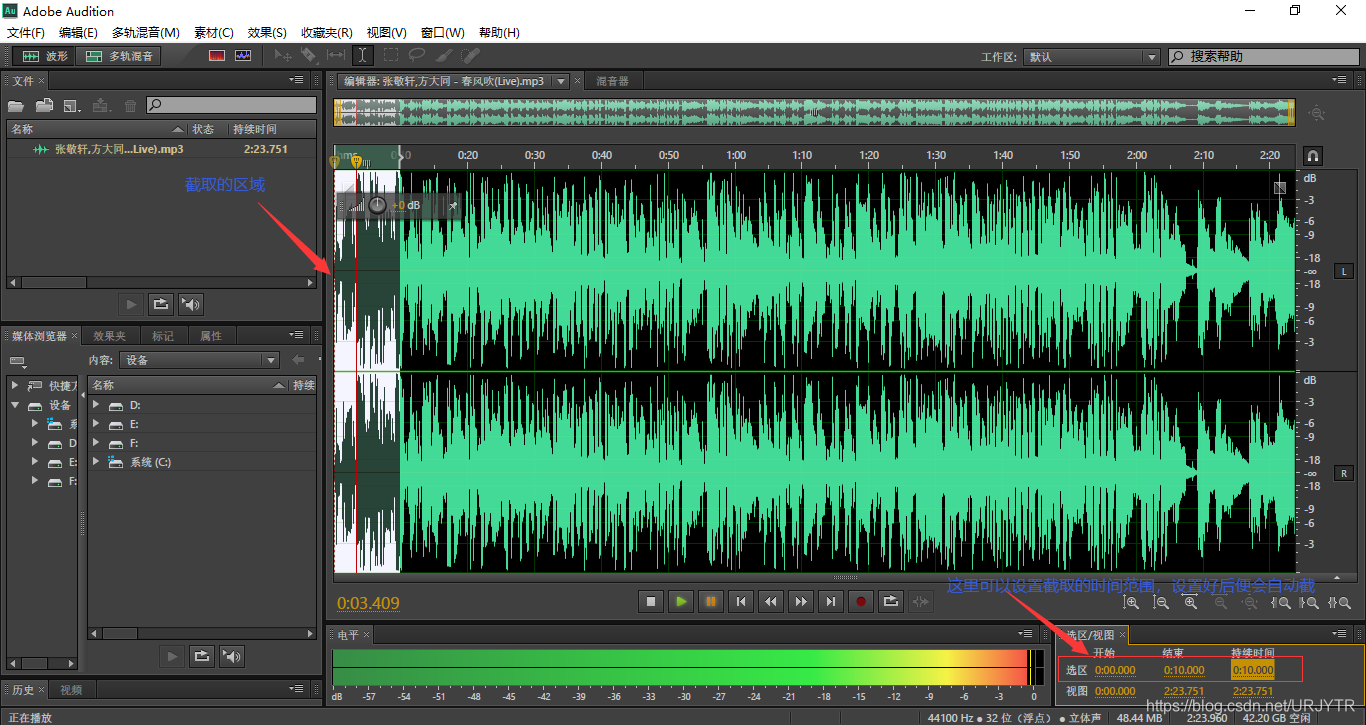Screen dimensions: 1366x725
Task: Open the Files panel options menu
Action: (x=296, y=80)
